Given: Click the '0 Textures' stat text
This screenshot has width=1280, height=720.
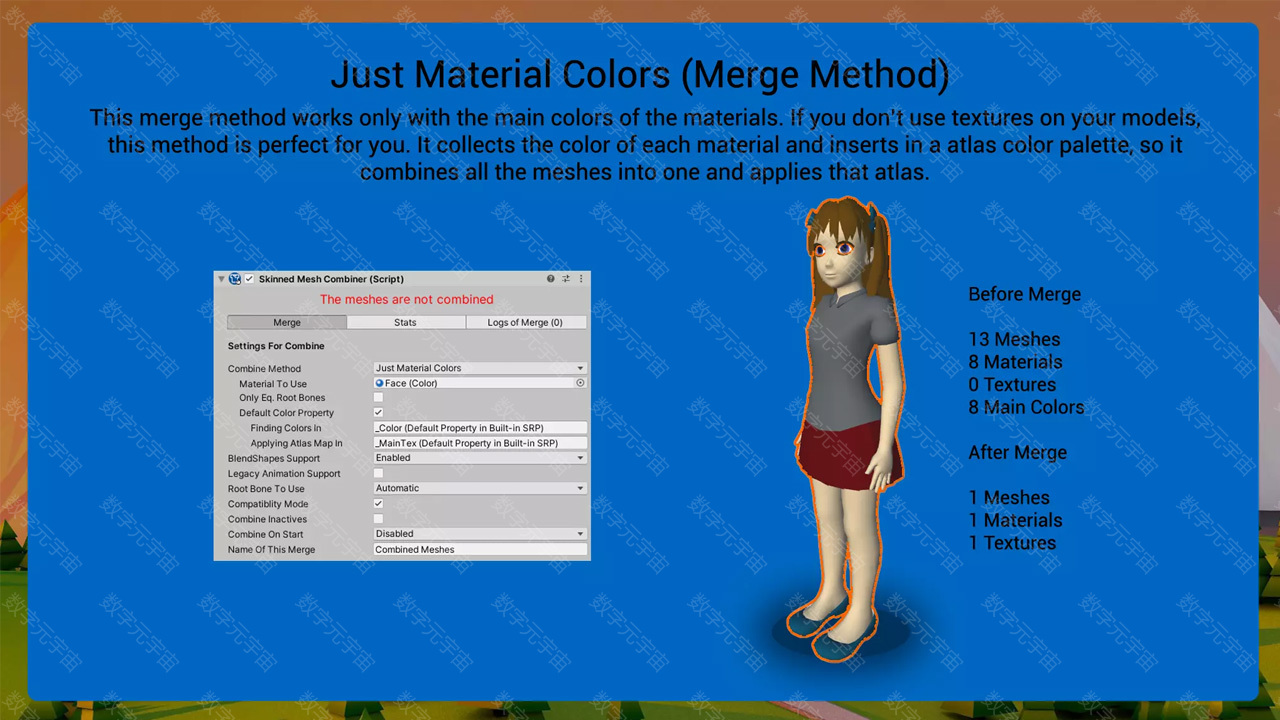Looking at the screenshot, I should pos(1012,385).
